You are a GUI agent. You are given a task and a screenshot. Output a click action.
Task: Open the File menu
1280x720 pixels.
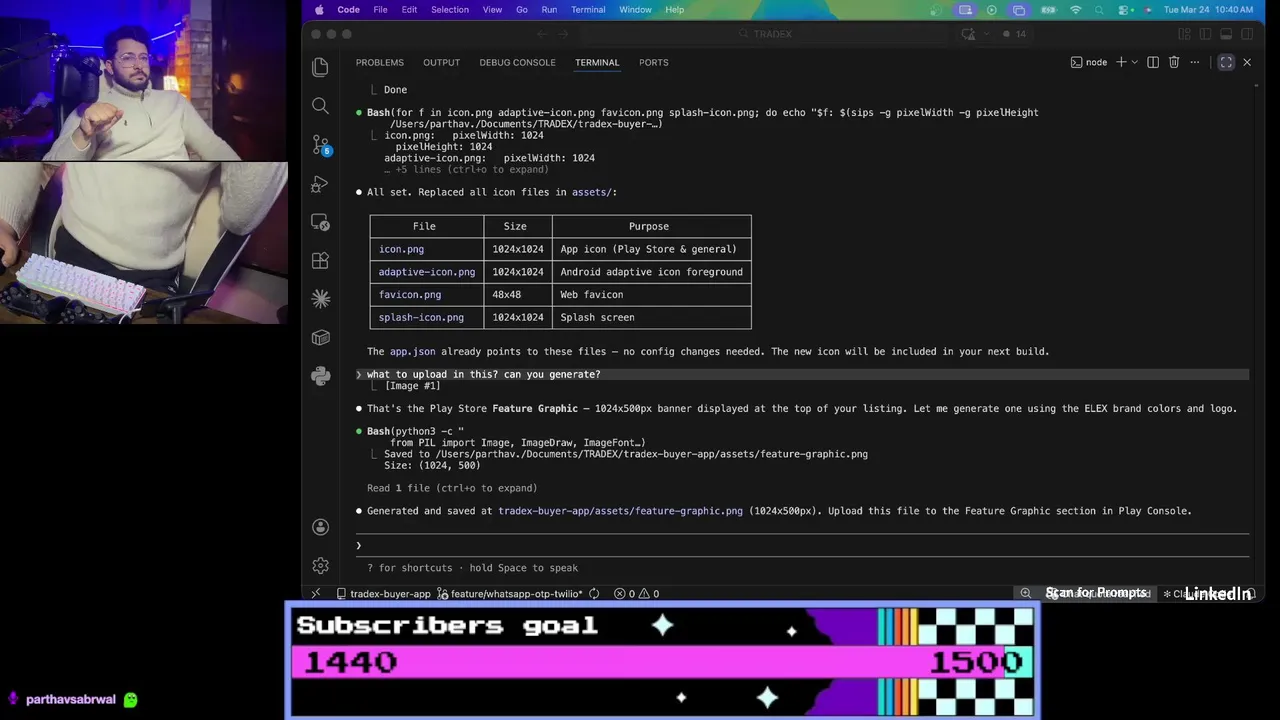tap(380, 9)
